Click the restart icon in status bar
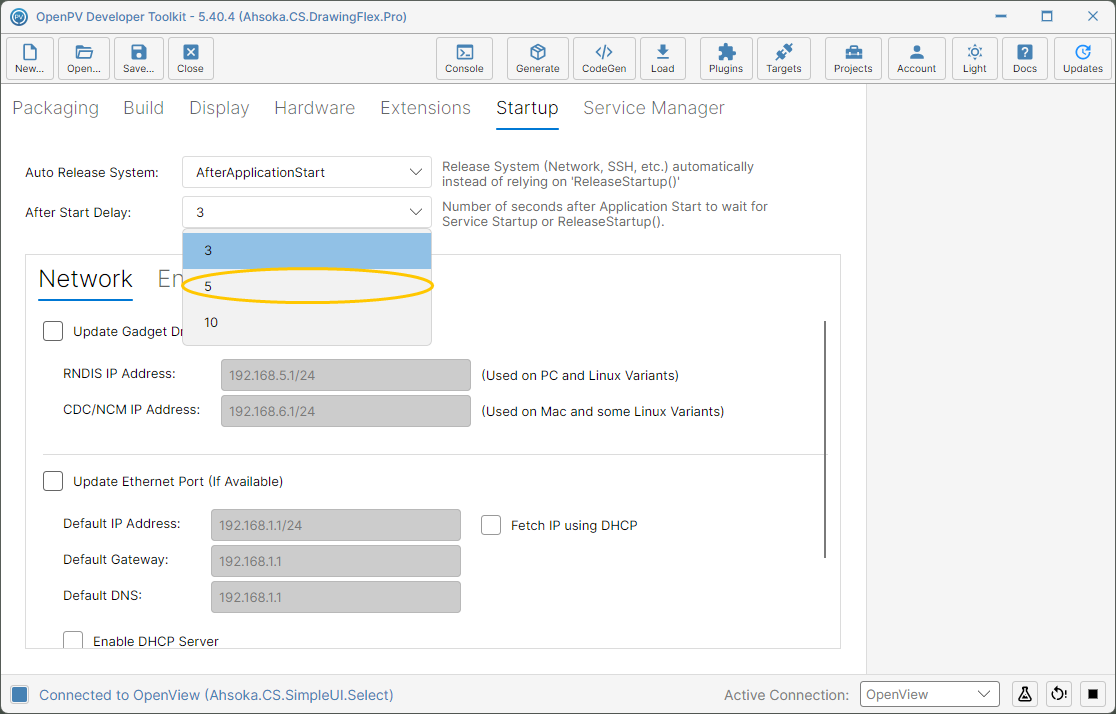 click(1059, 694)
